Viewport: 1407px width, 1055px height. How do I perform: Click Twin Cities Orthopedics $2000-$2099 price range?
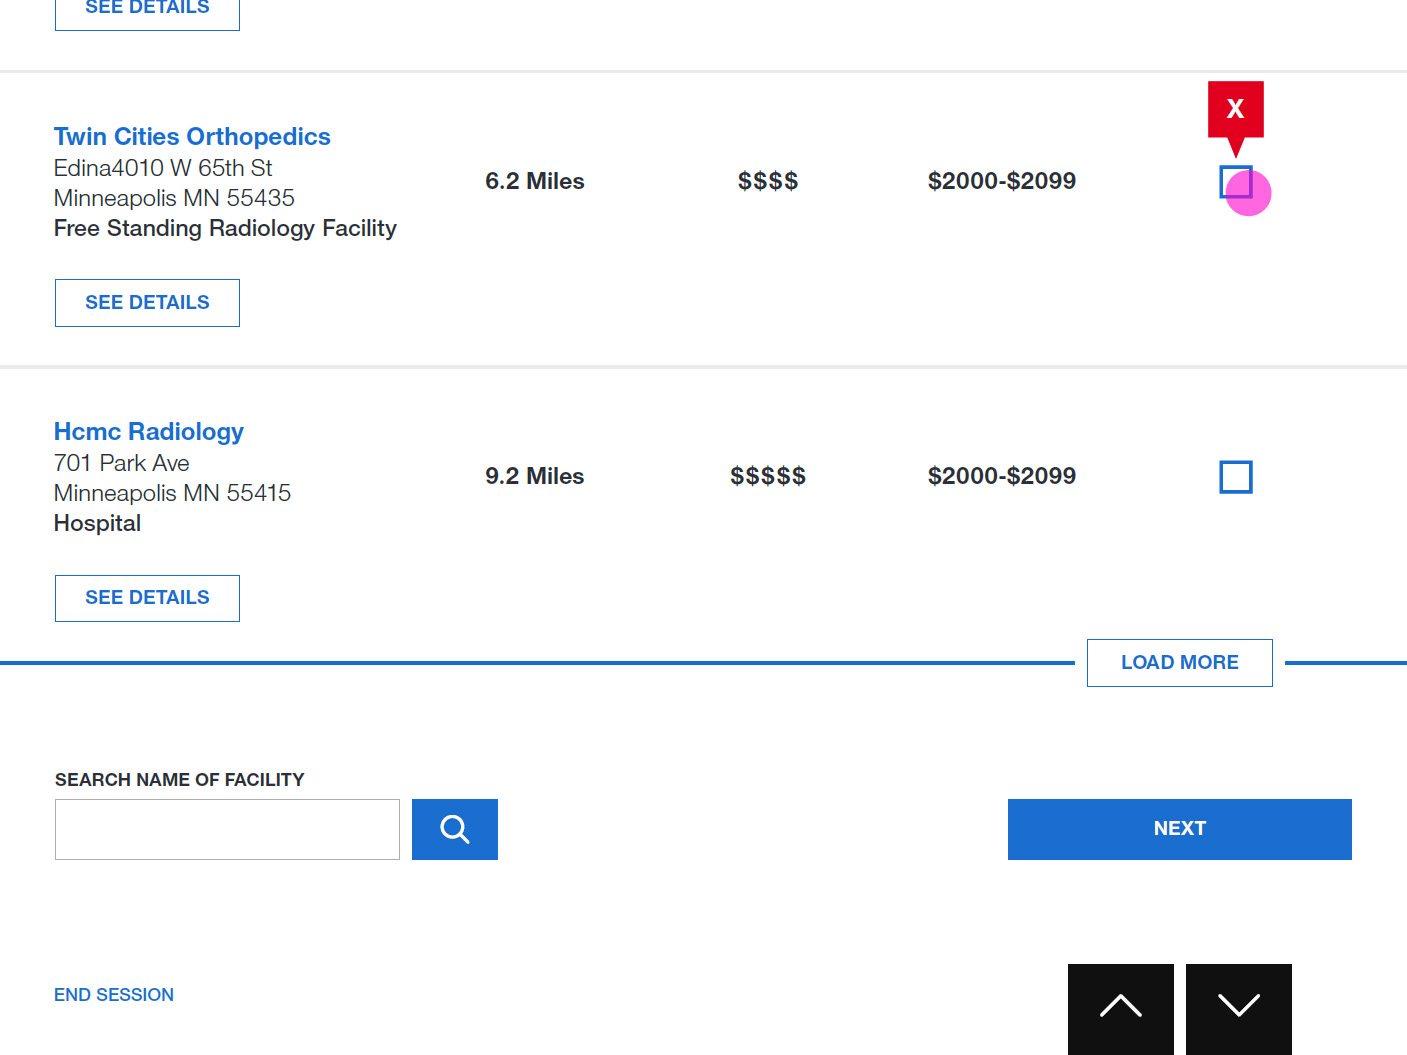1002,181
